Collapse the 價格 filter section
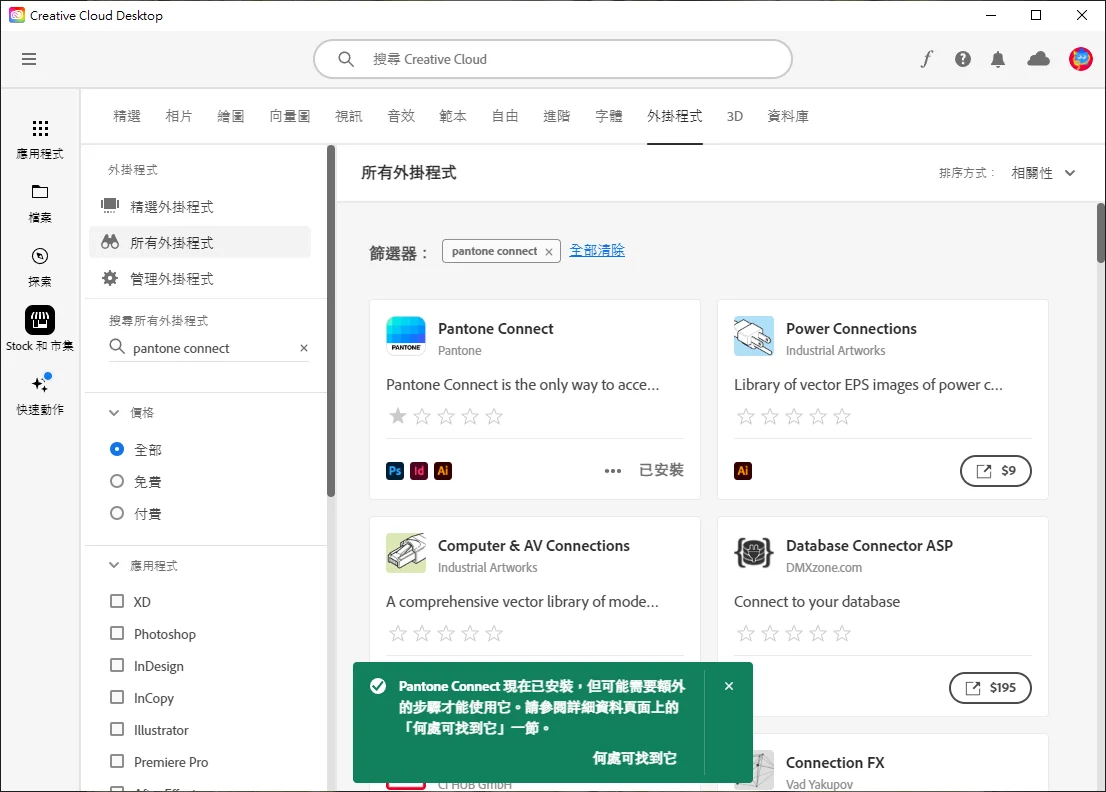1106x792 pixels. coord(113,411)
